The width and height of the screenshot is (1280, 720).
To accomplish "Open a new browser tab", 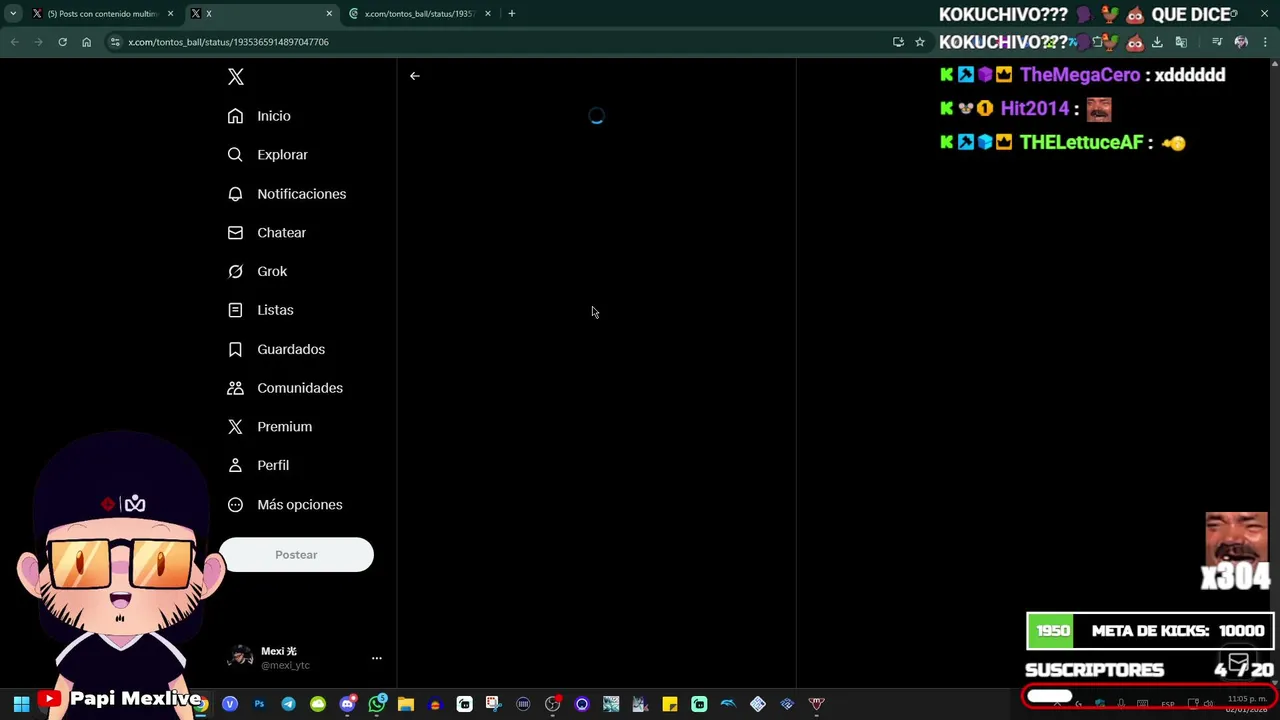I will pyautogui.click(x=512, y=14).
